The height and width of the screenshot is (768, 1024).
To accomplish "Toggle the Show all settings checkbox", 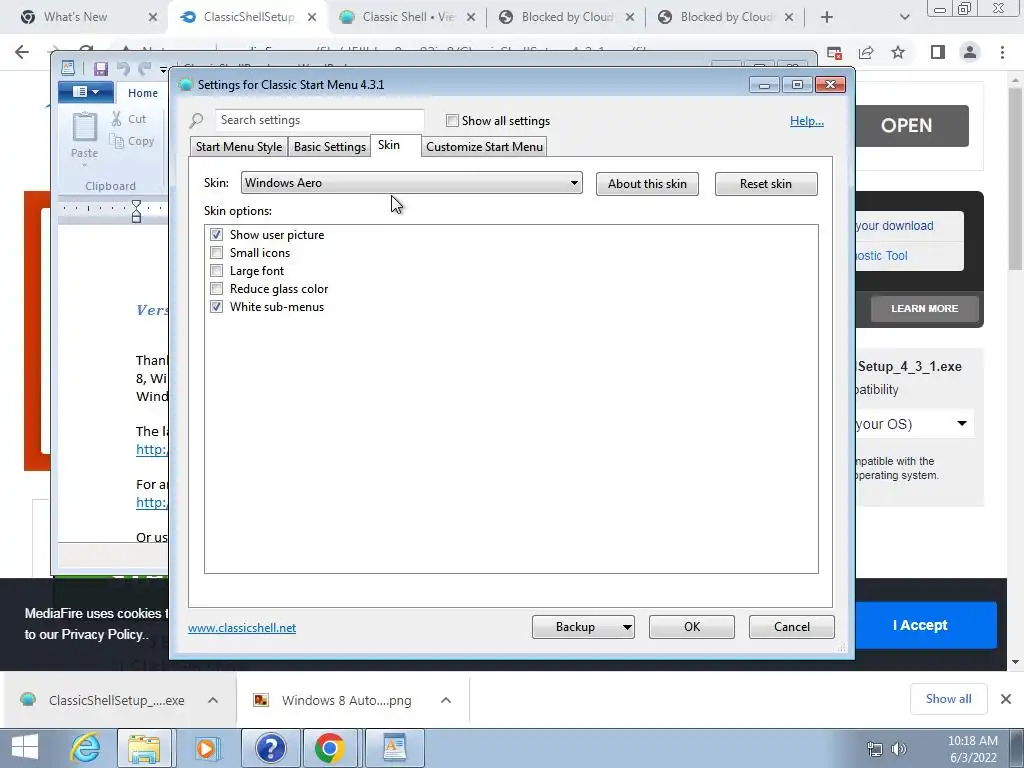I will pos(452,121).
